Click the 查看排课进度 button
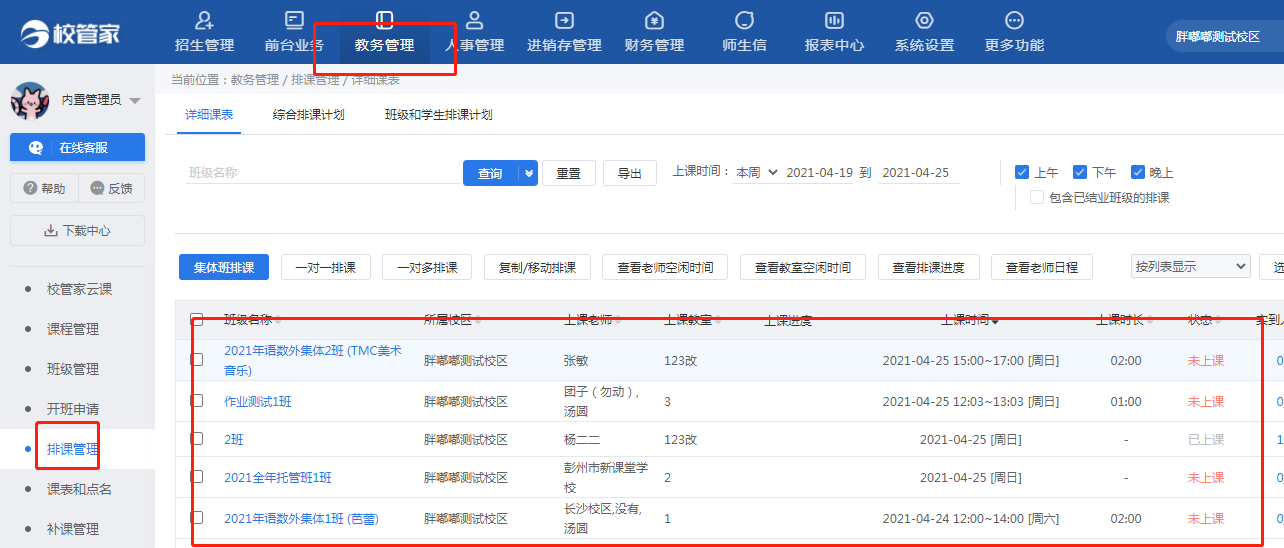Image resolution: width=1284 pixels, height=548 pixels. [x=928, y=267]
